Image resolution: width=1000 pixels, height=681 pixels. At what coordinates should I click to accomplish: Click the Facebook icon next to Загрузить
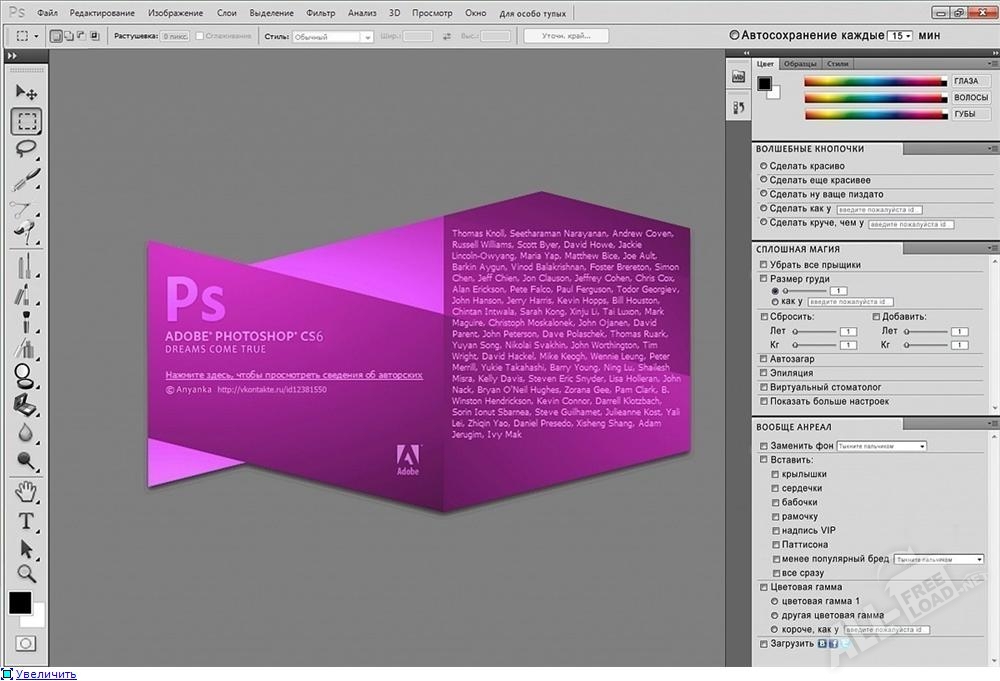point(833,644)
